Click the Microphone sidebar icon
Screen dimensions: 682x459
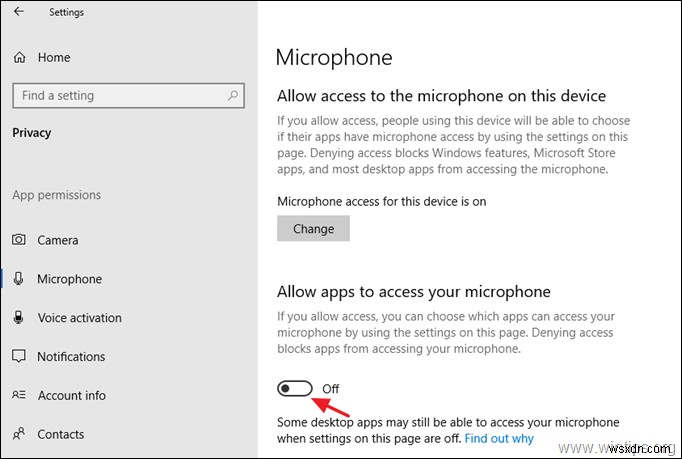point(18,278)
